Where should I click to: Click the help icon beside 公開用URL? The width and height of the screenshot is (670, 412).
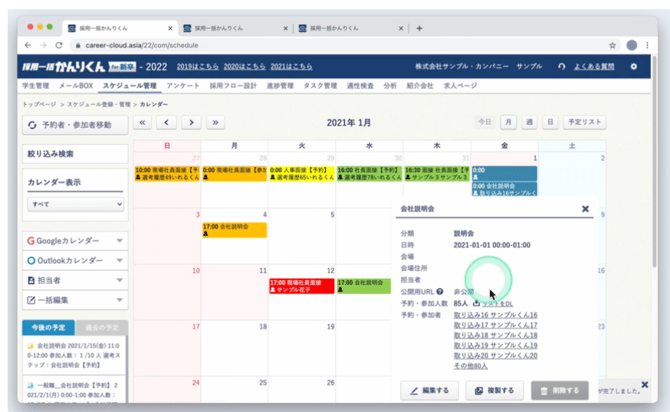click(440, 291)
